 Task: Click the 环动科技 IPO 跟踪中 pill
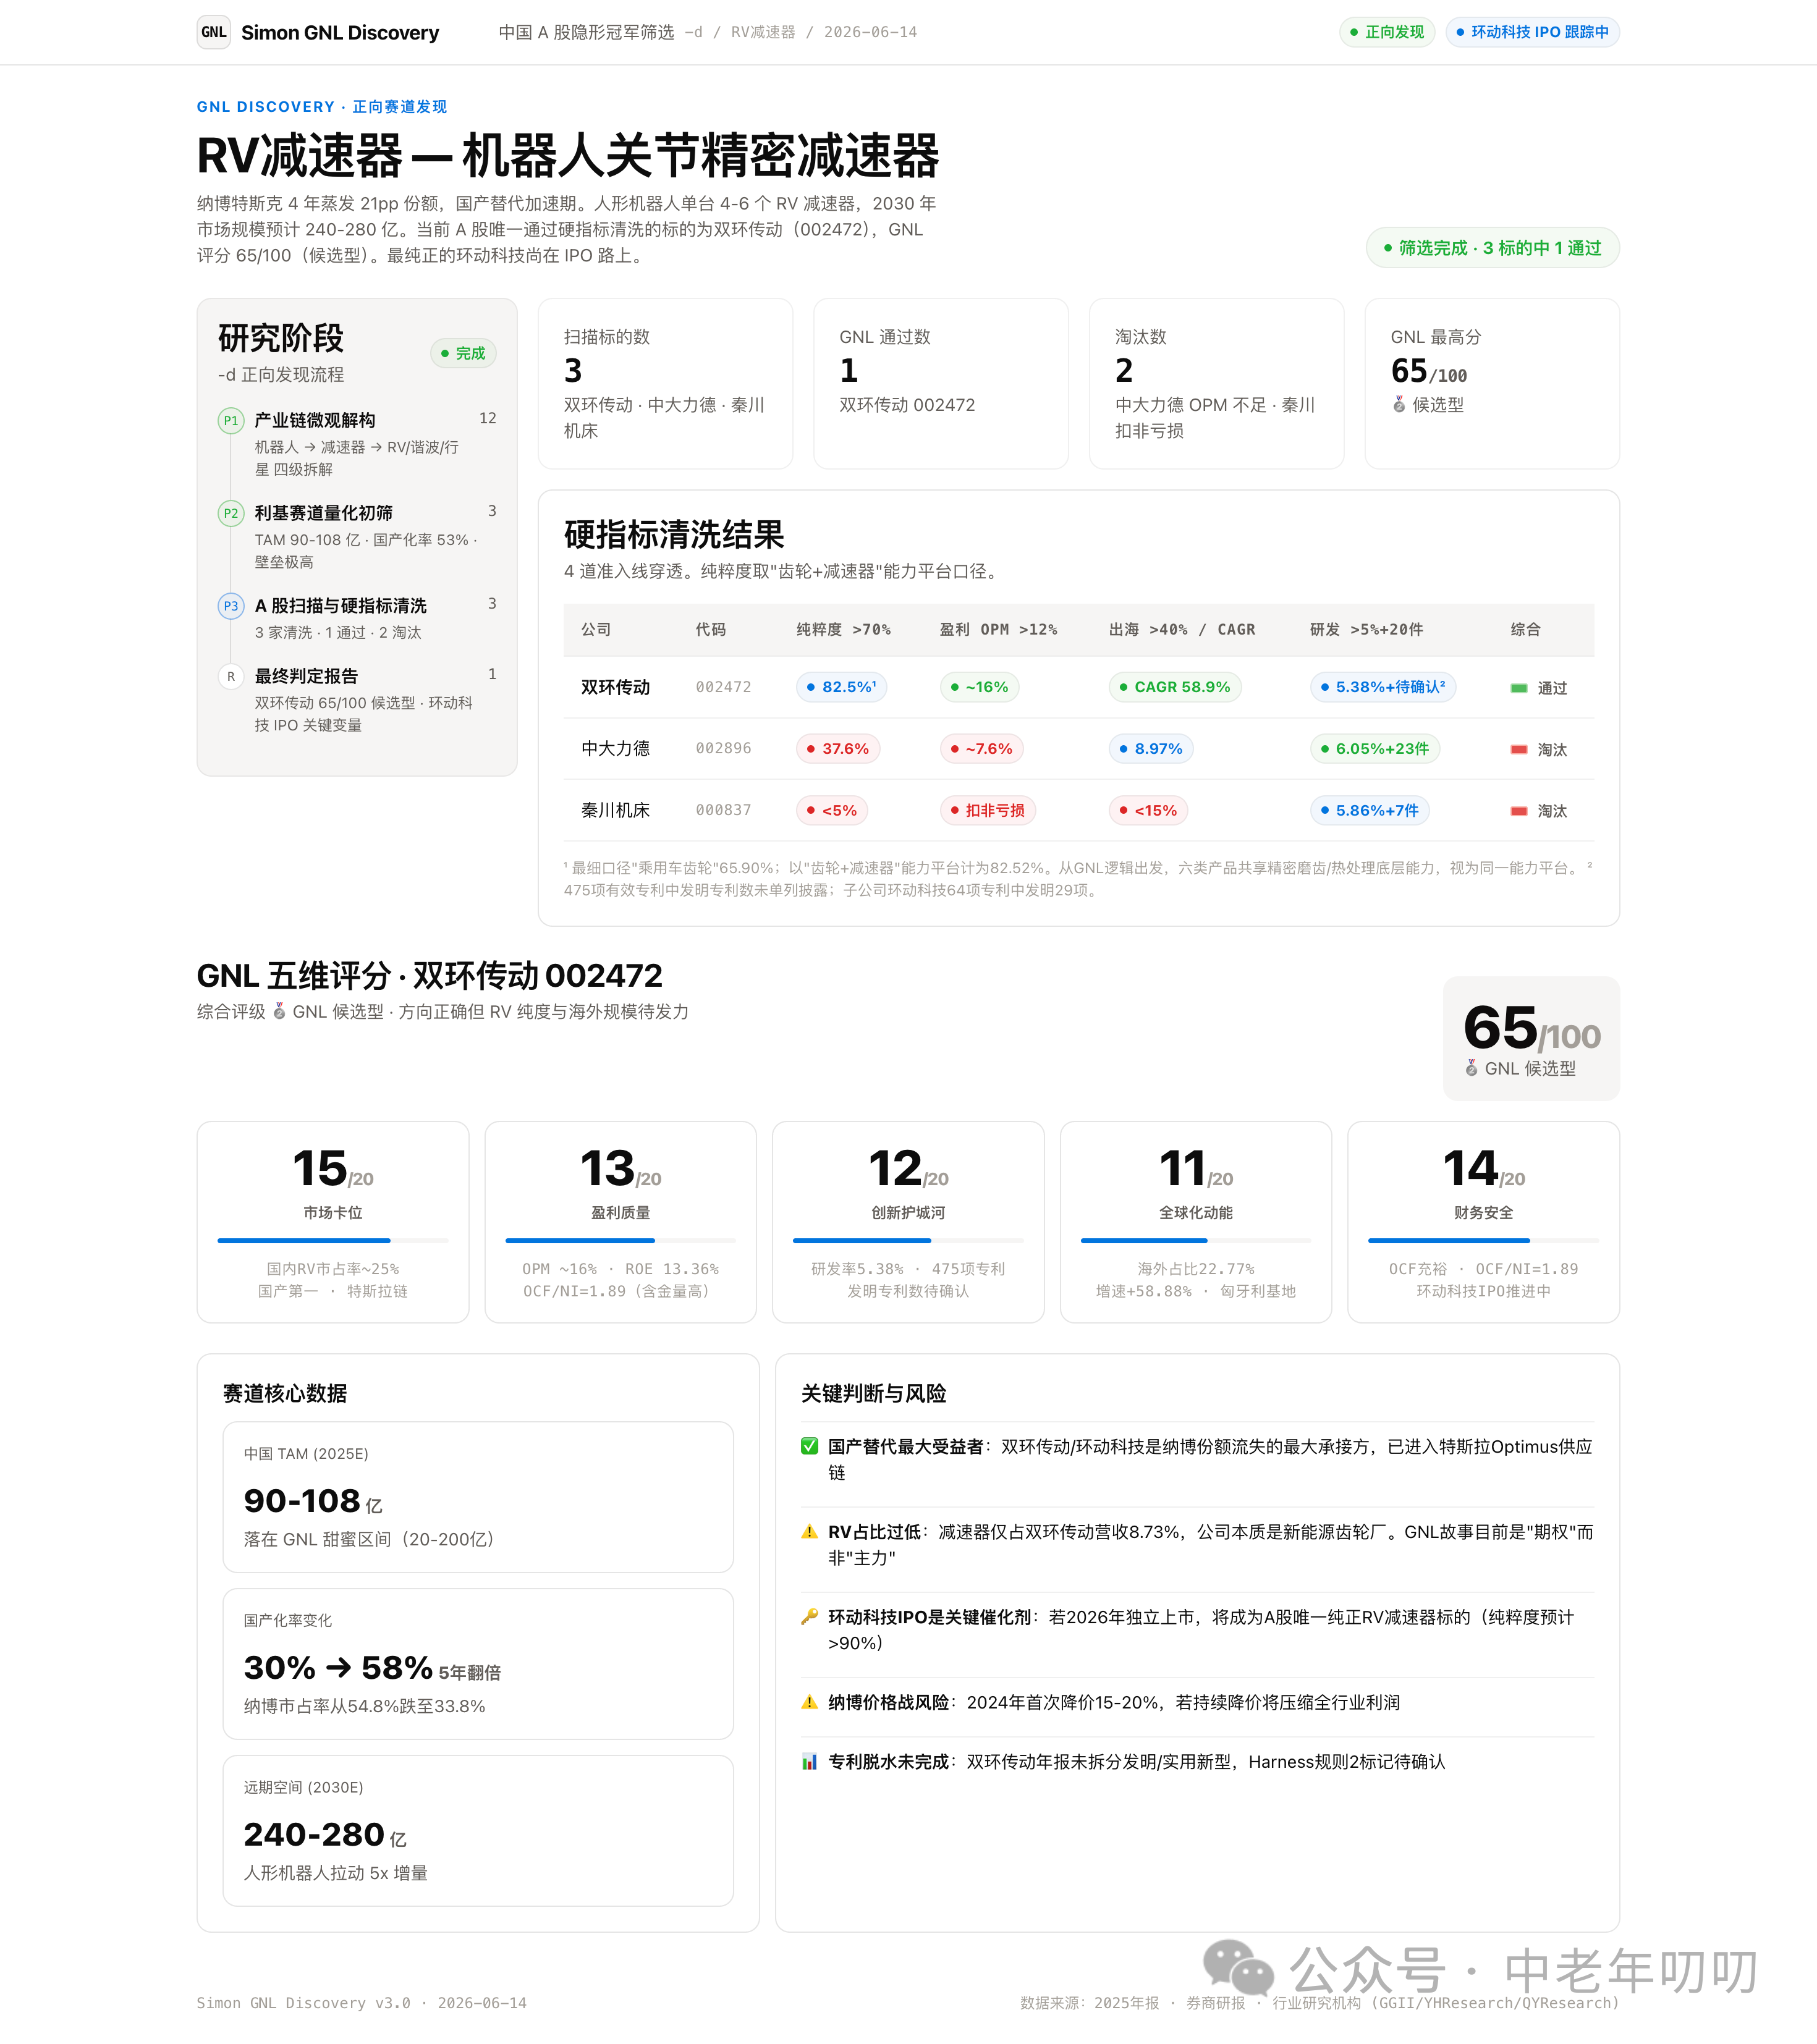(x=1532, y=32)
